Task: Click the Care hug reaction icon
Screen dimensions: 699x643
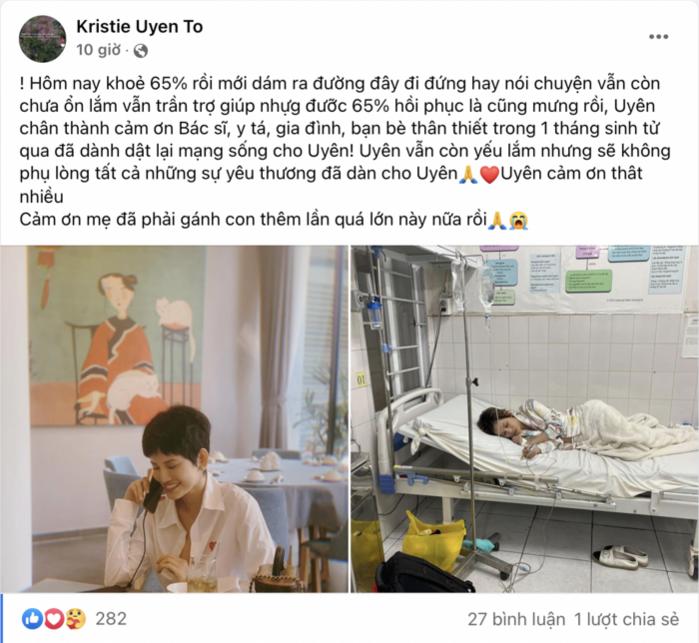Action: point(75,618)
